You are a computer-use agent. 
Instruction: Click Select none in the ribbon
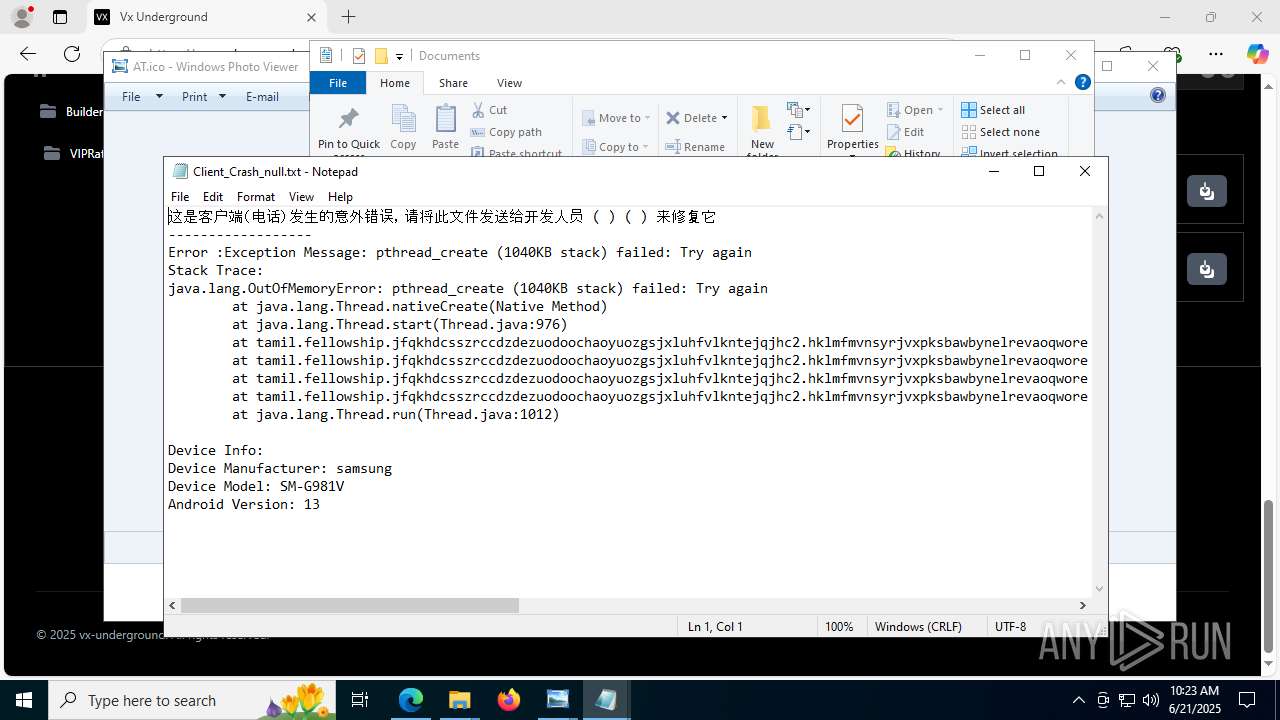(1000, 132)
